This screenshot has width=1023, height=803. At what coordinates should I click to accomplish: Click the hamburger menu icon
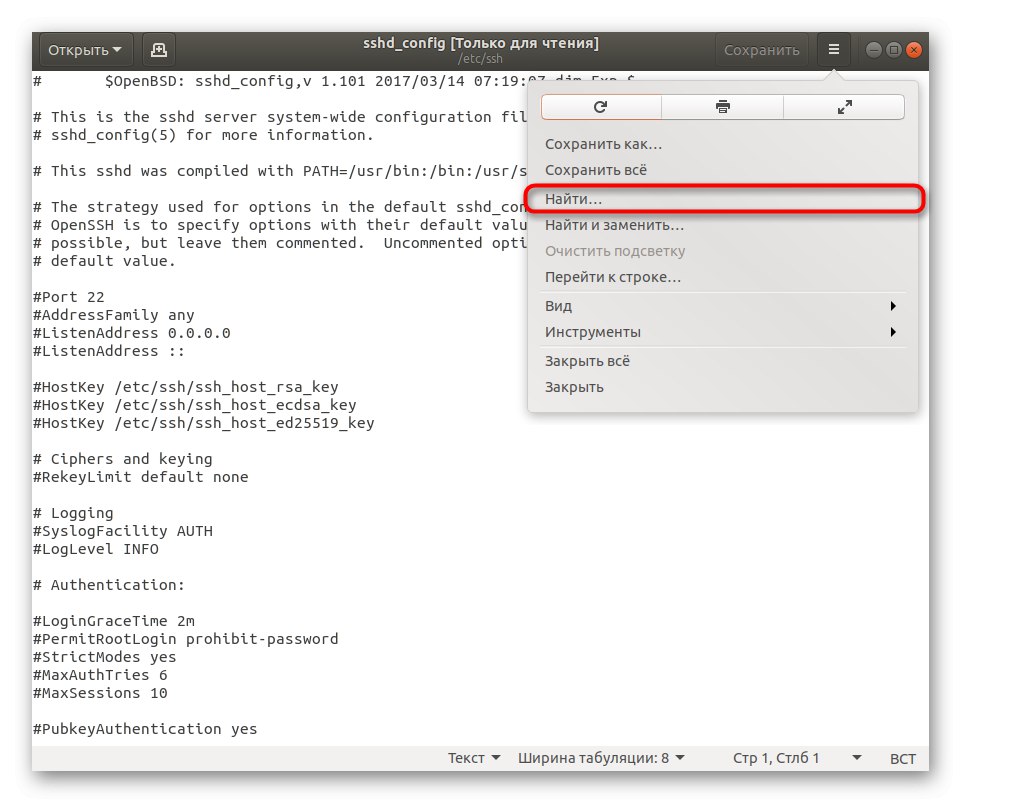pos(833,48)
